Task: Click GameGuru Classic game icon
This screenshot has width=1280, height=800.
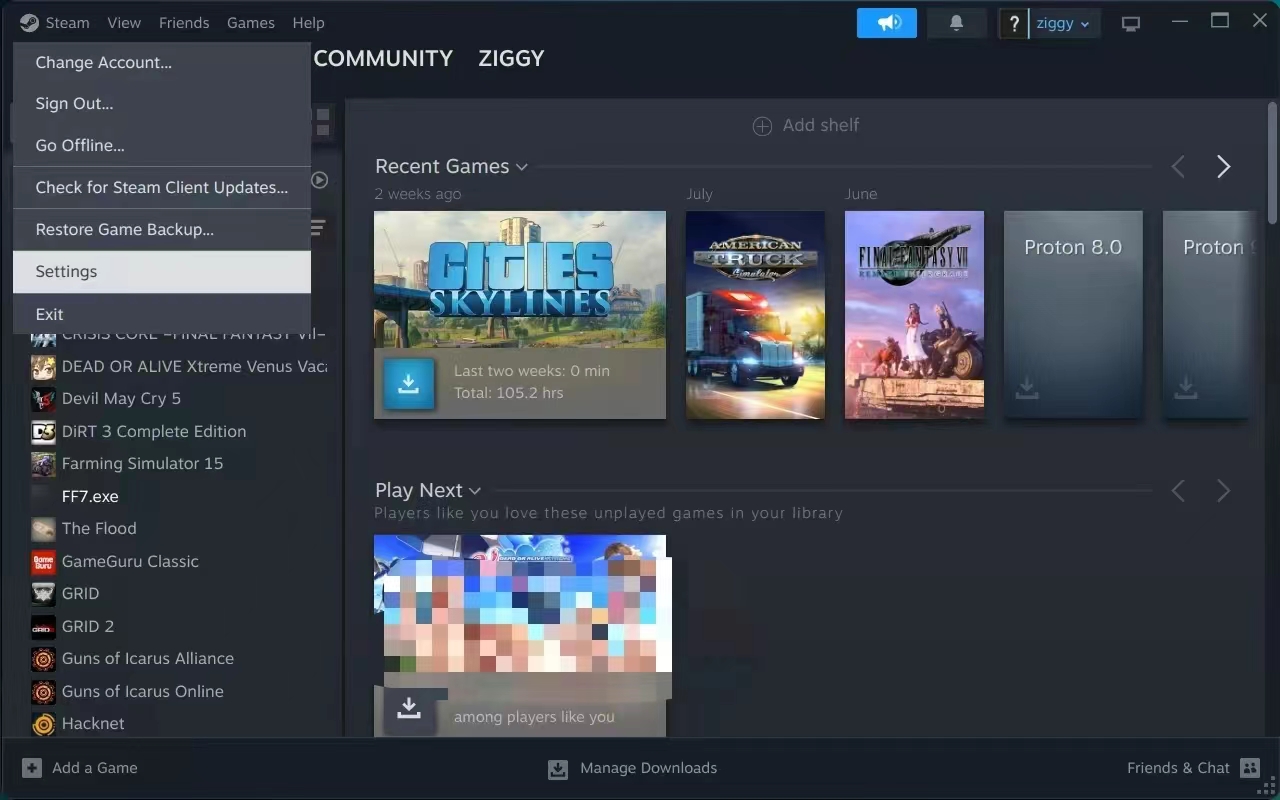Action: tap(43, 562)
